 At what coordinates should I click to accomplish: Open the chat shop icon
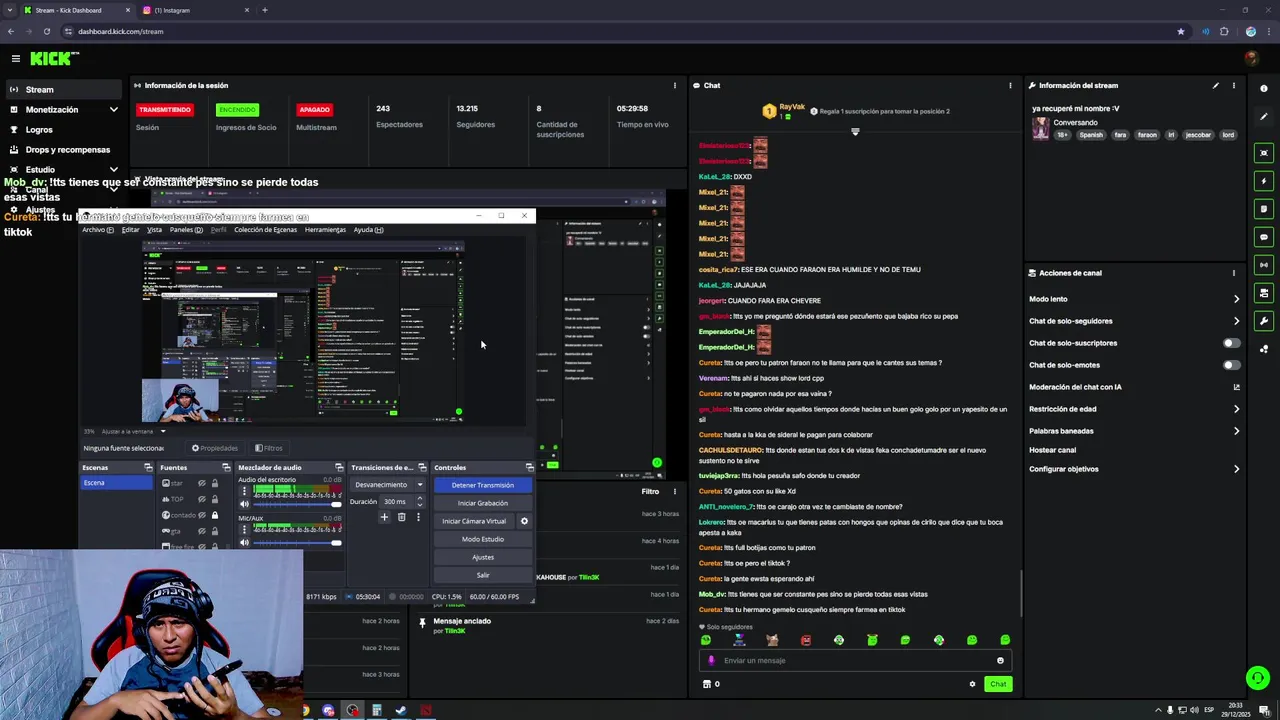point(707,684)
